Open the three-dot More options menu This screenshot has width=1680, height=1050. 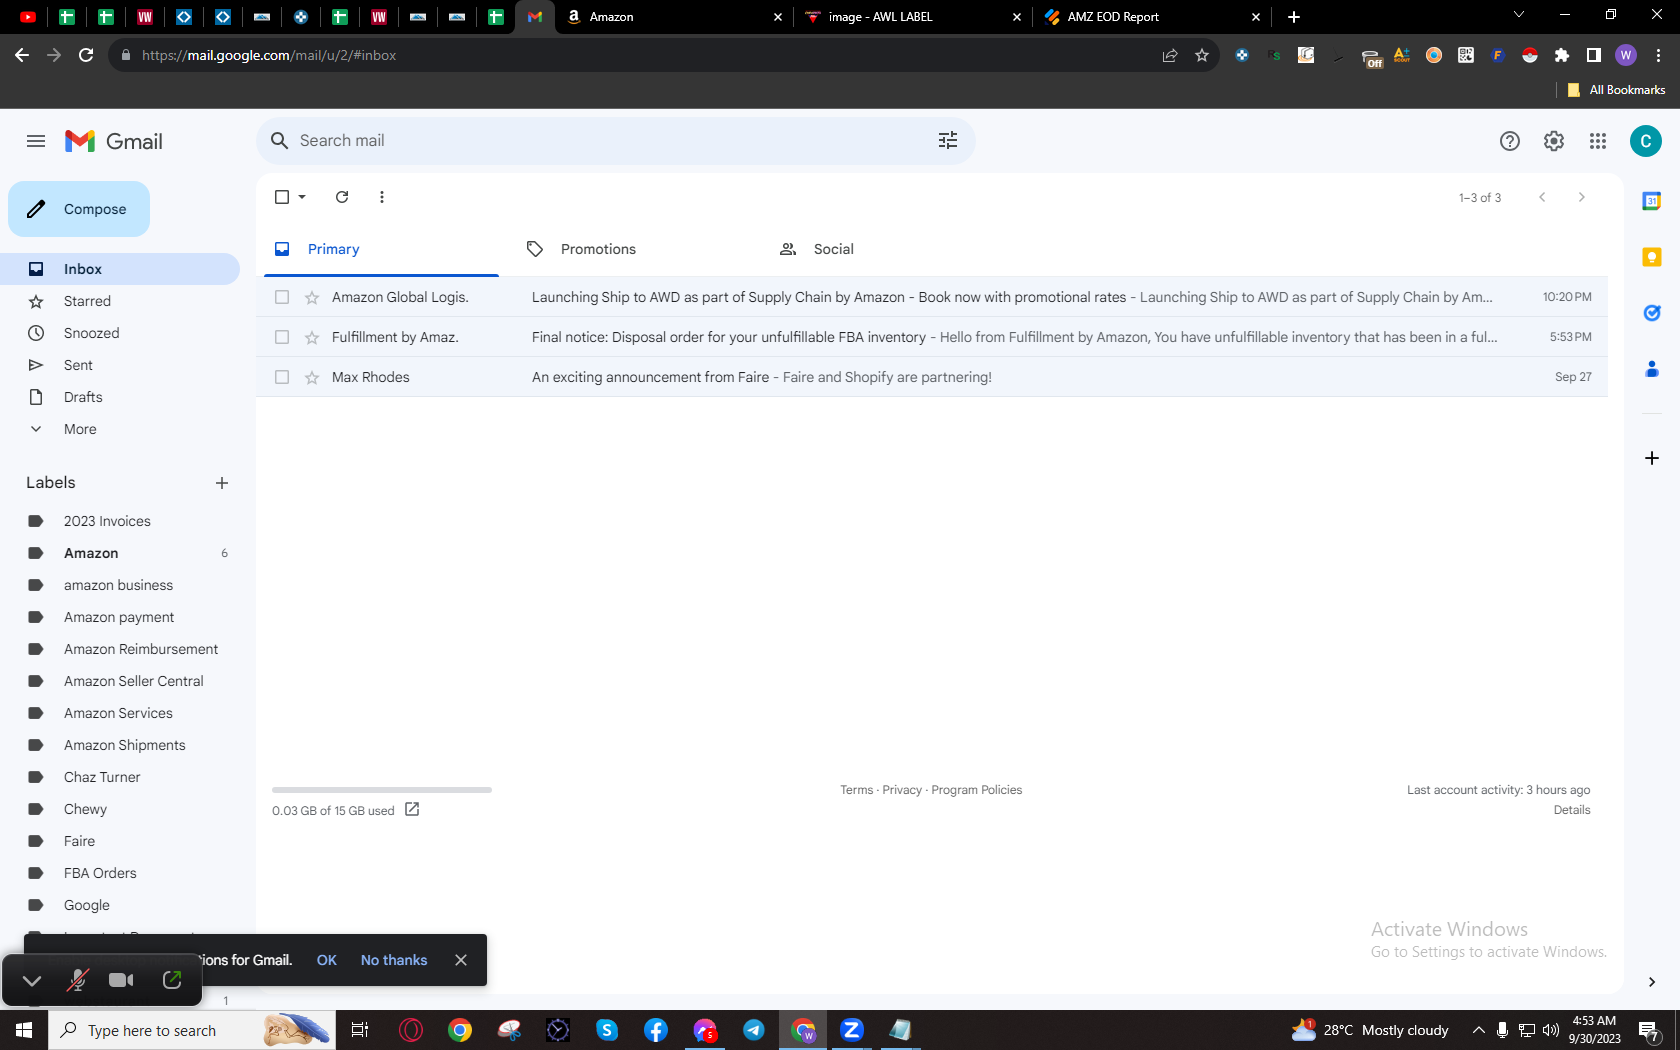(x=382, y=197)
